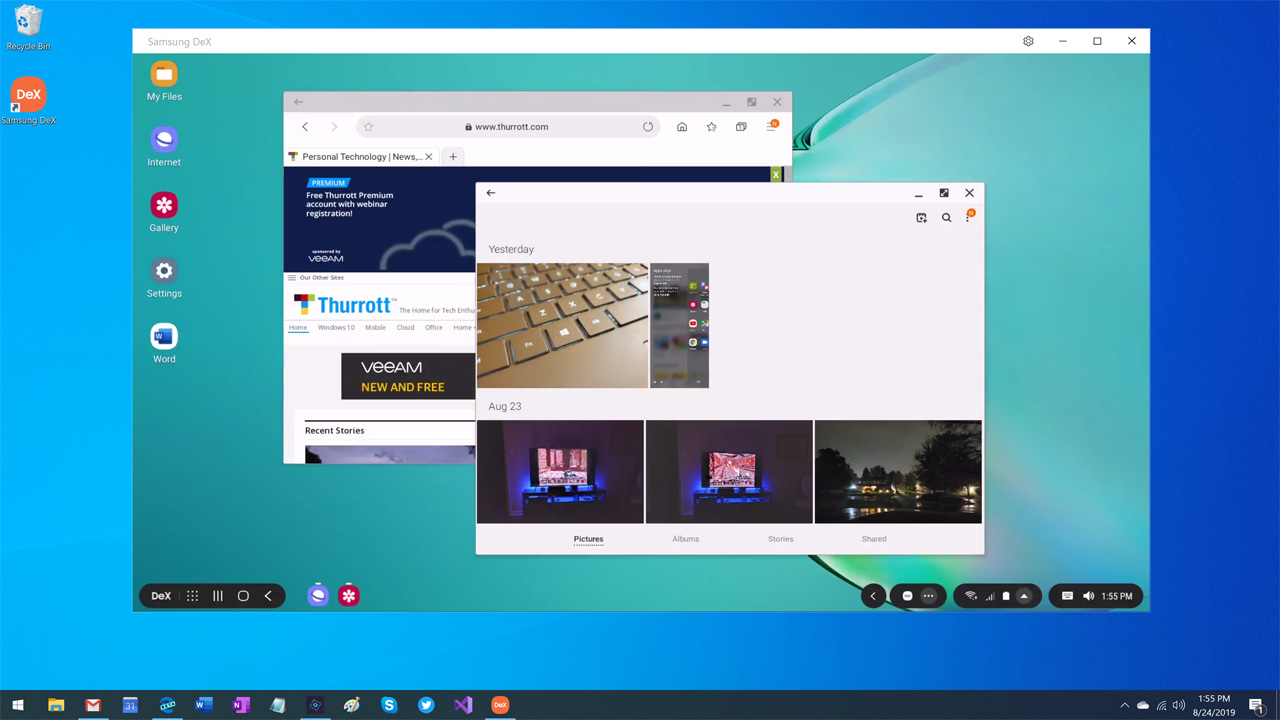Click the www.thurrott.com address bar
The height and width of the screenshot is (720, 1280).
[x=510, y=127]
